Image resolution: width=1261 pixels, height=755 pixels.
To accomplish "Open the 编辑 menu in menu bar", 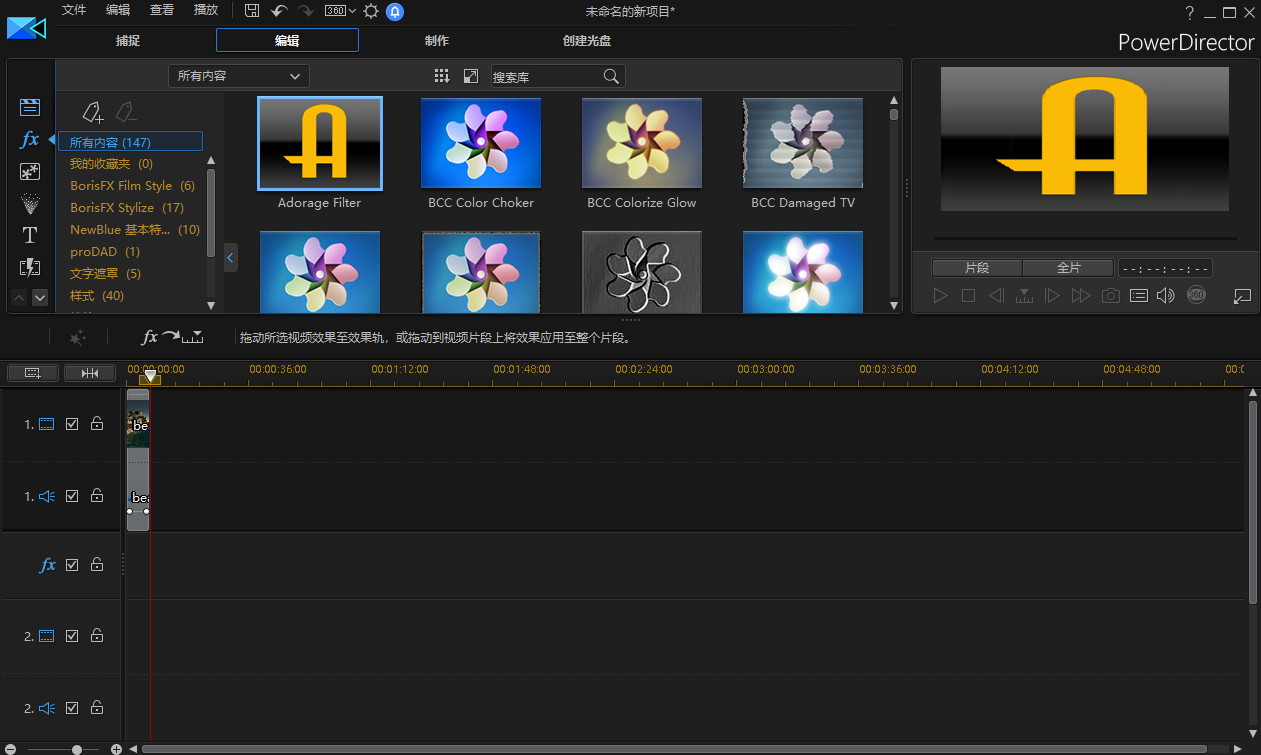I will (x=118, y=10).
